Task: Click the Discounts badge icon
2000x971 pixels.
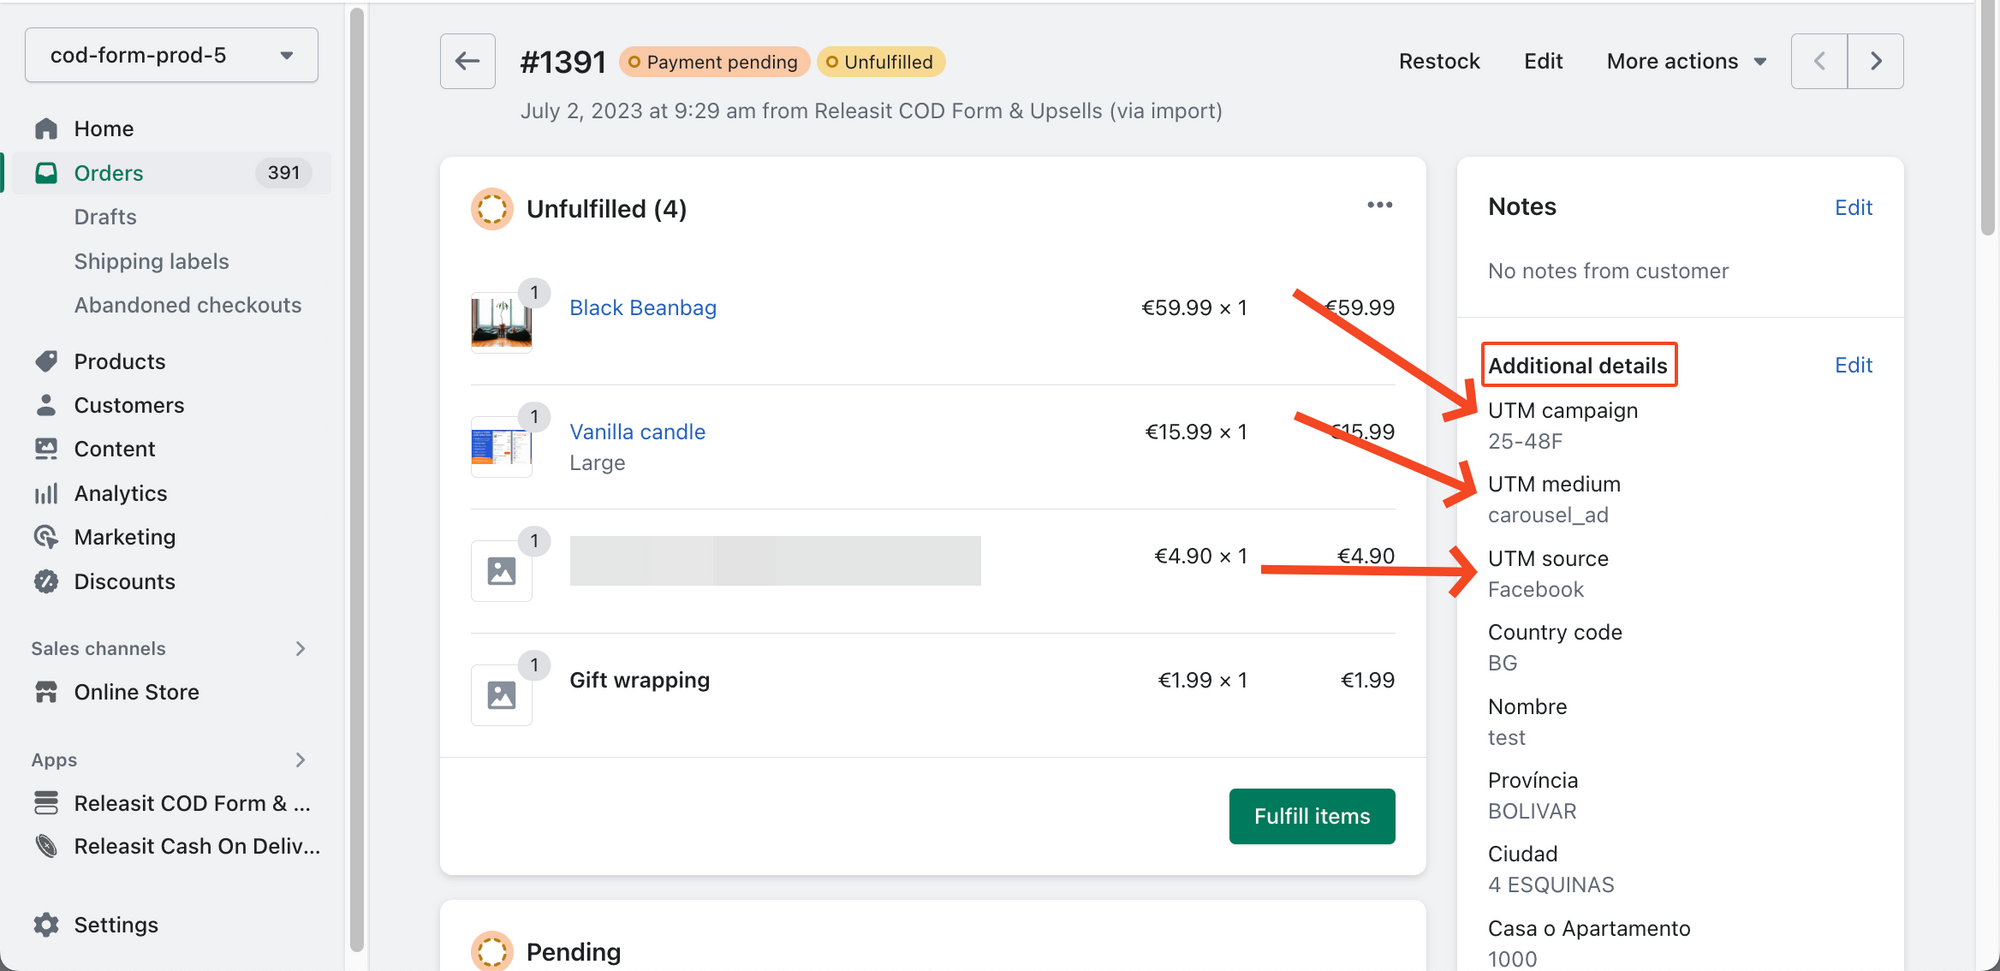Action: pyautogui.click(x=46, y=581)
